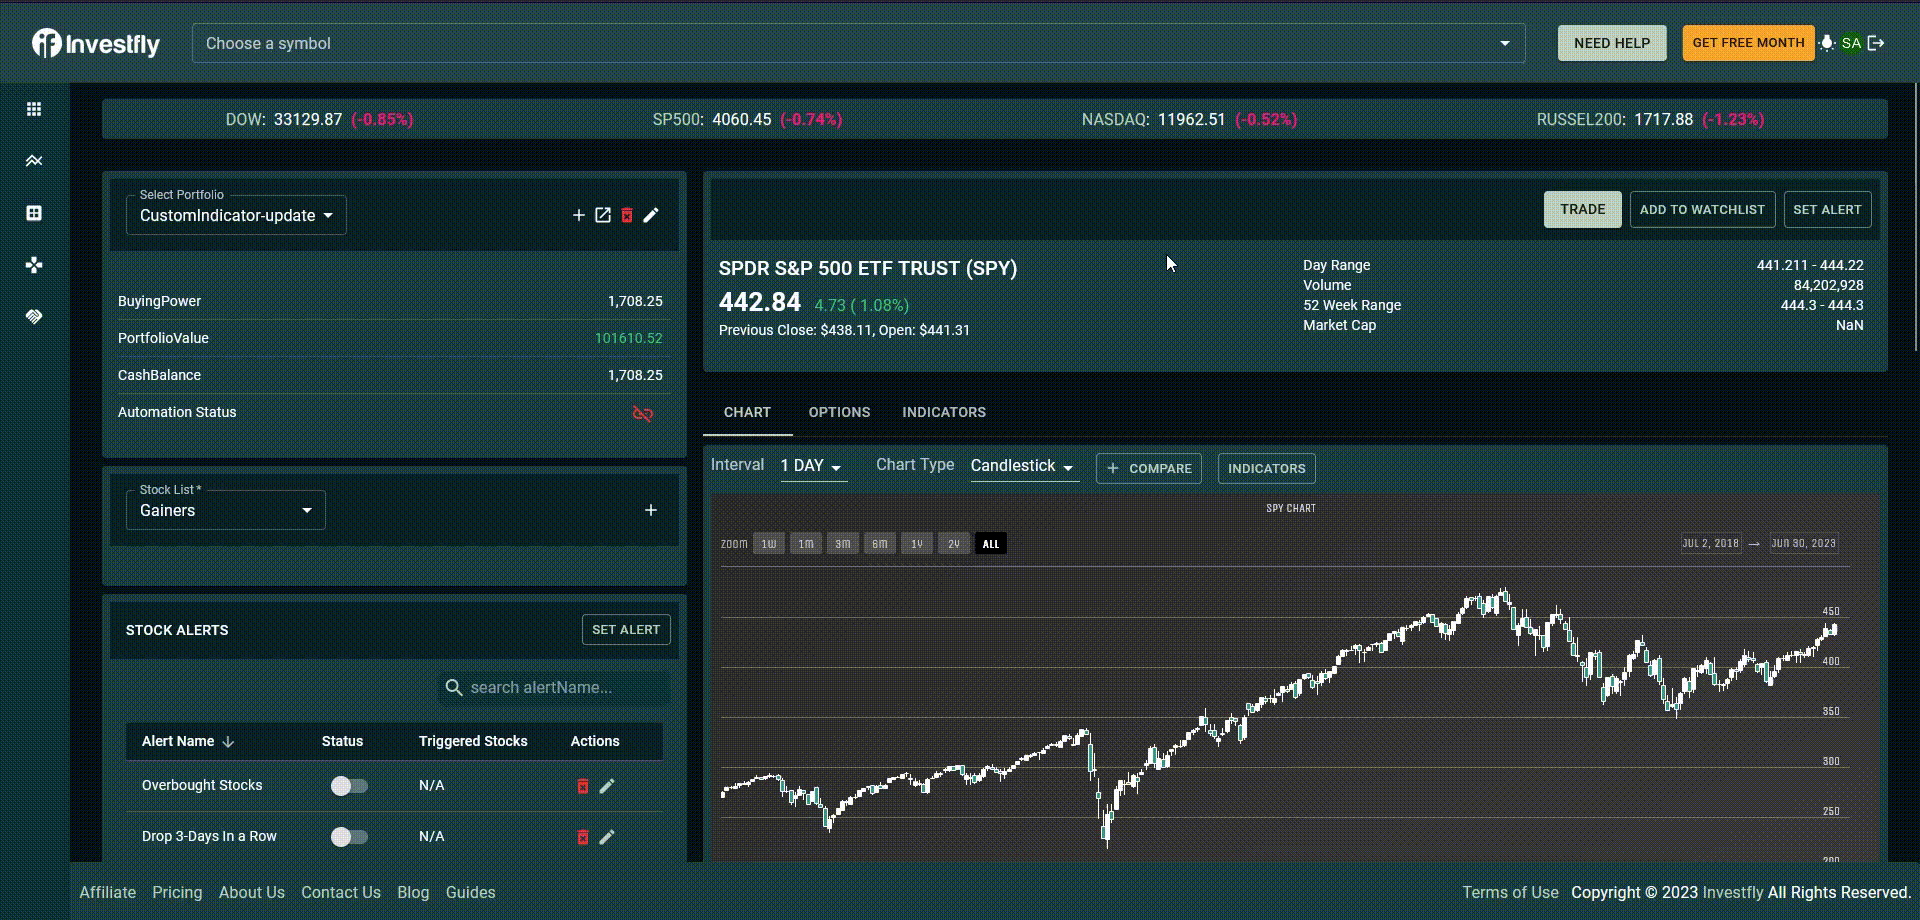
Task: Select 3m chart zoom
Action: [x=843, y=544]
